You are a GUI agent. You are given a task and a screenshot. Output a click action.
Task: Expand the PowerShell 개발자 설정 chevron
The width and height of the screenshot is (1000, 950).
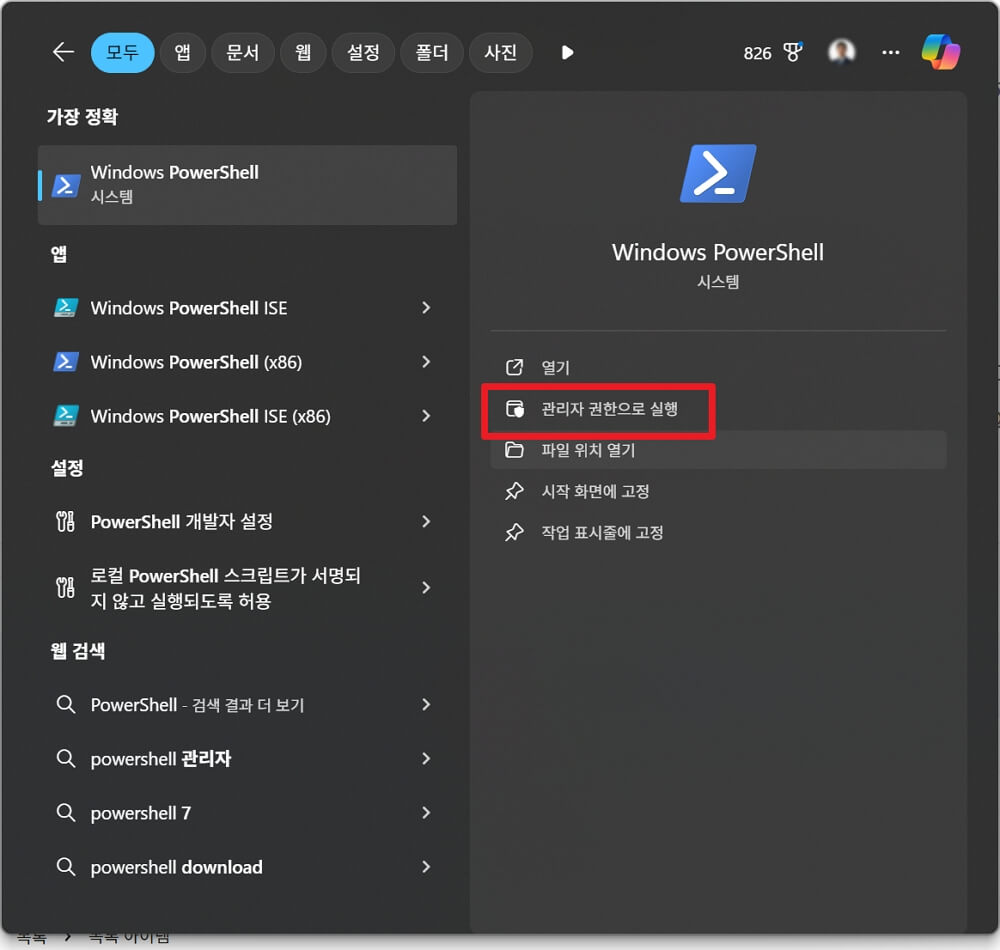pyautogui.click(x=426, y=521)
